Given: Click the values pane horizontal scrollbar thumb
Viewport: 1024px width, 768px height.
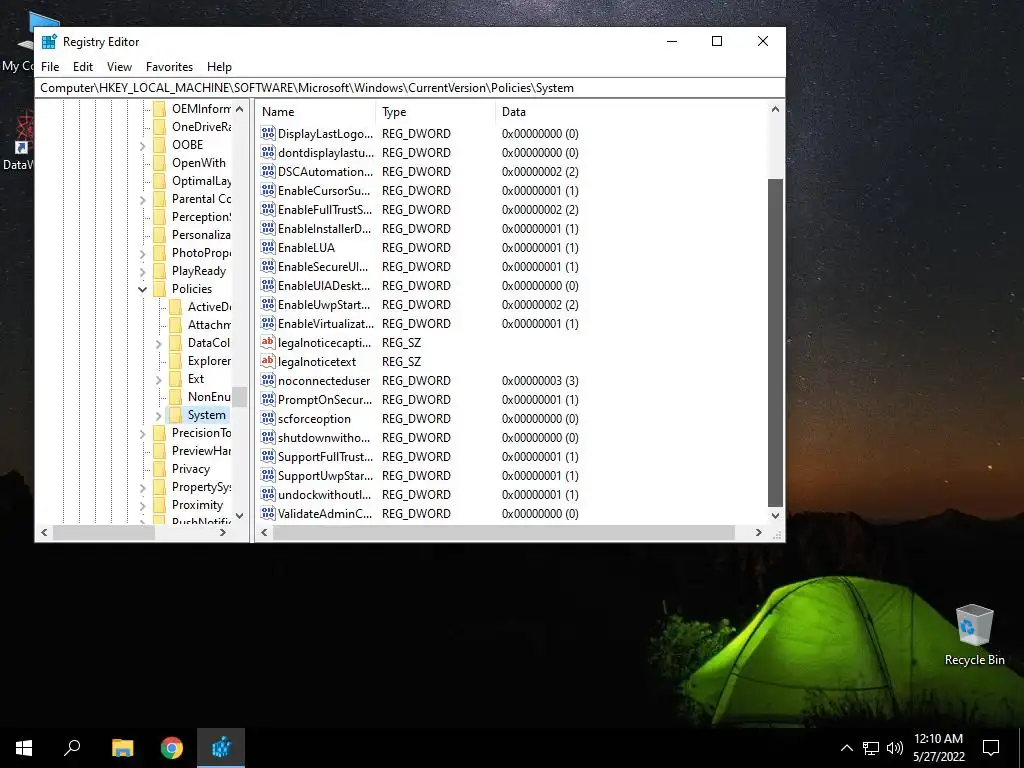Looking at the screenshot, I should 504,533.
